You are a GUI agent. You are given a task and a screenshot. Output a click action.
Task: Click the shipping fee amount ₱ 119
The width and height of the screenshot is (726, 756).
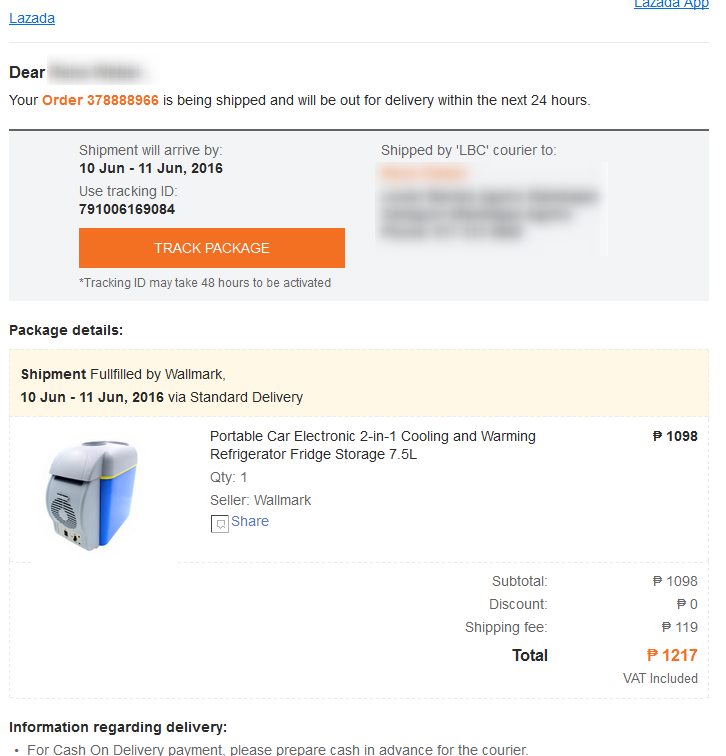[x=679, y=627]
